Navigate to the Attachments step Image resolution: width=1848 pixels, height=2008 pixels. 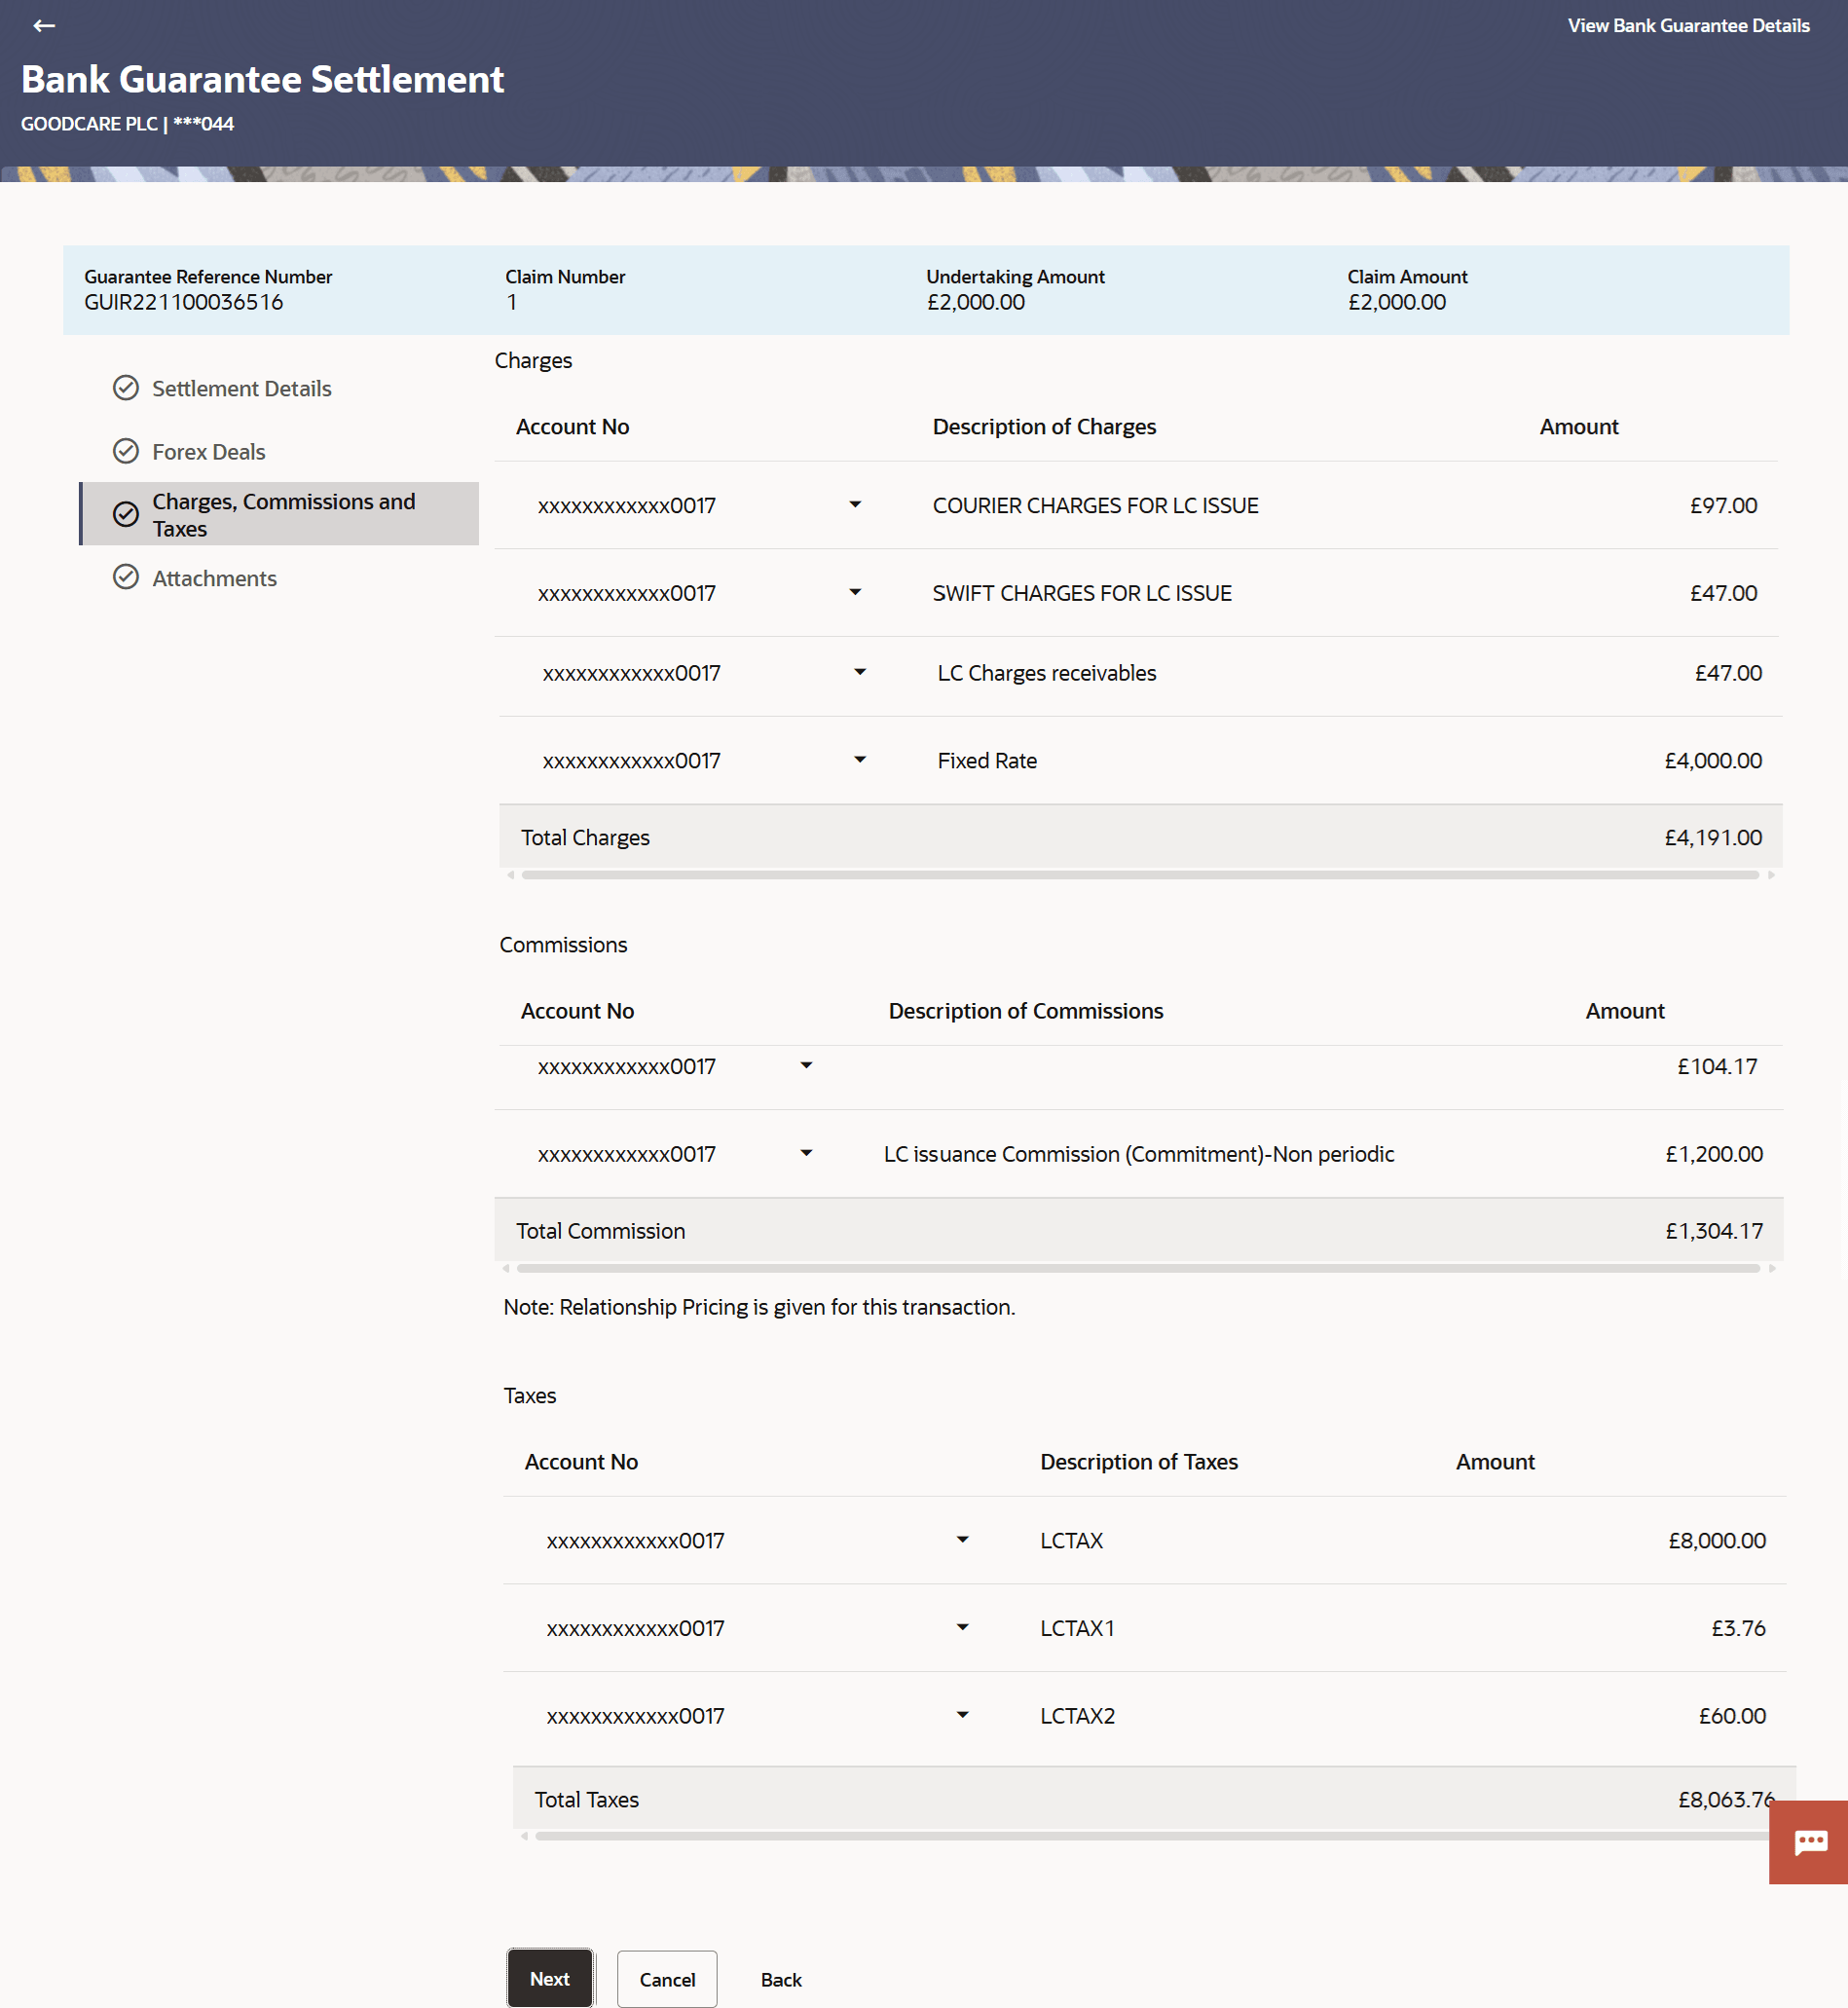(215, 578)
